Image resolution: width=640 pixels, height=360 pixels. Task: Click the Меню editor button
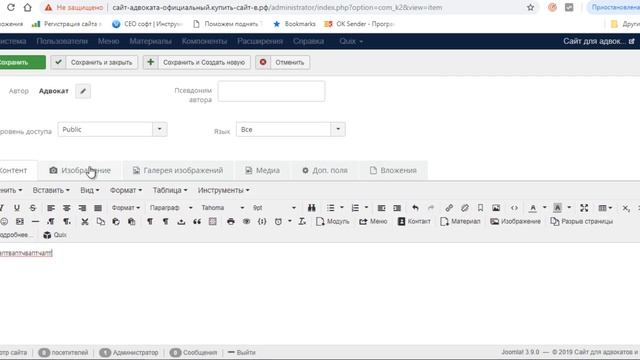[373, 221]
